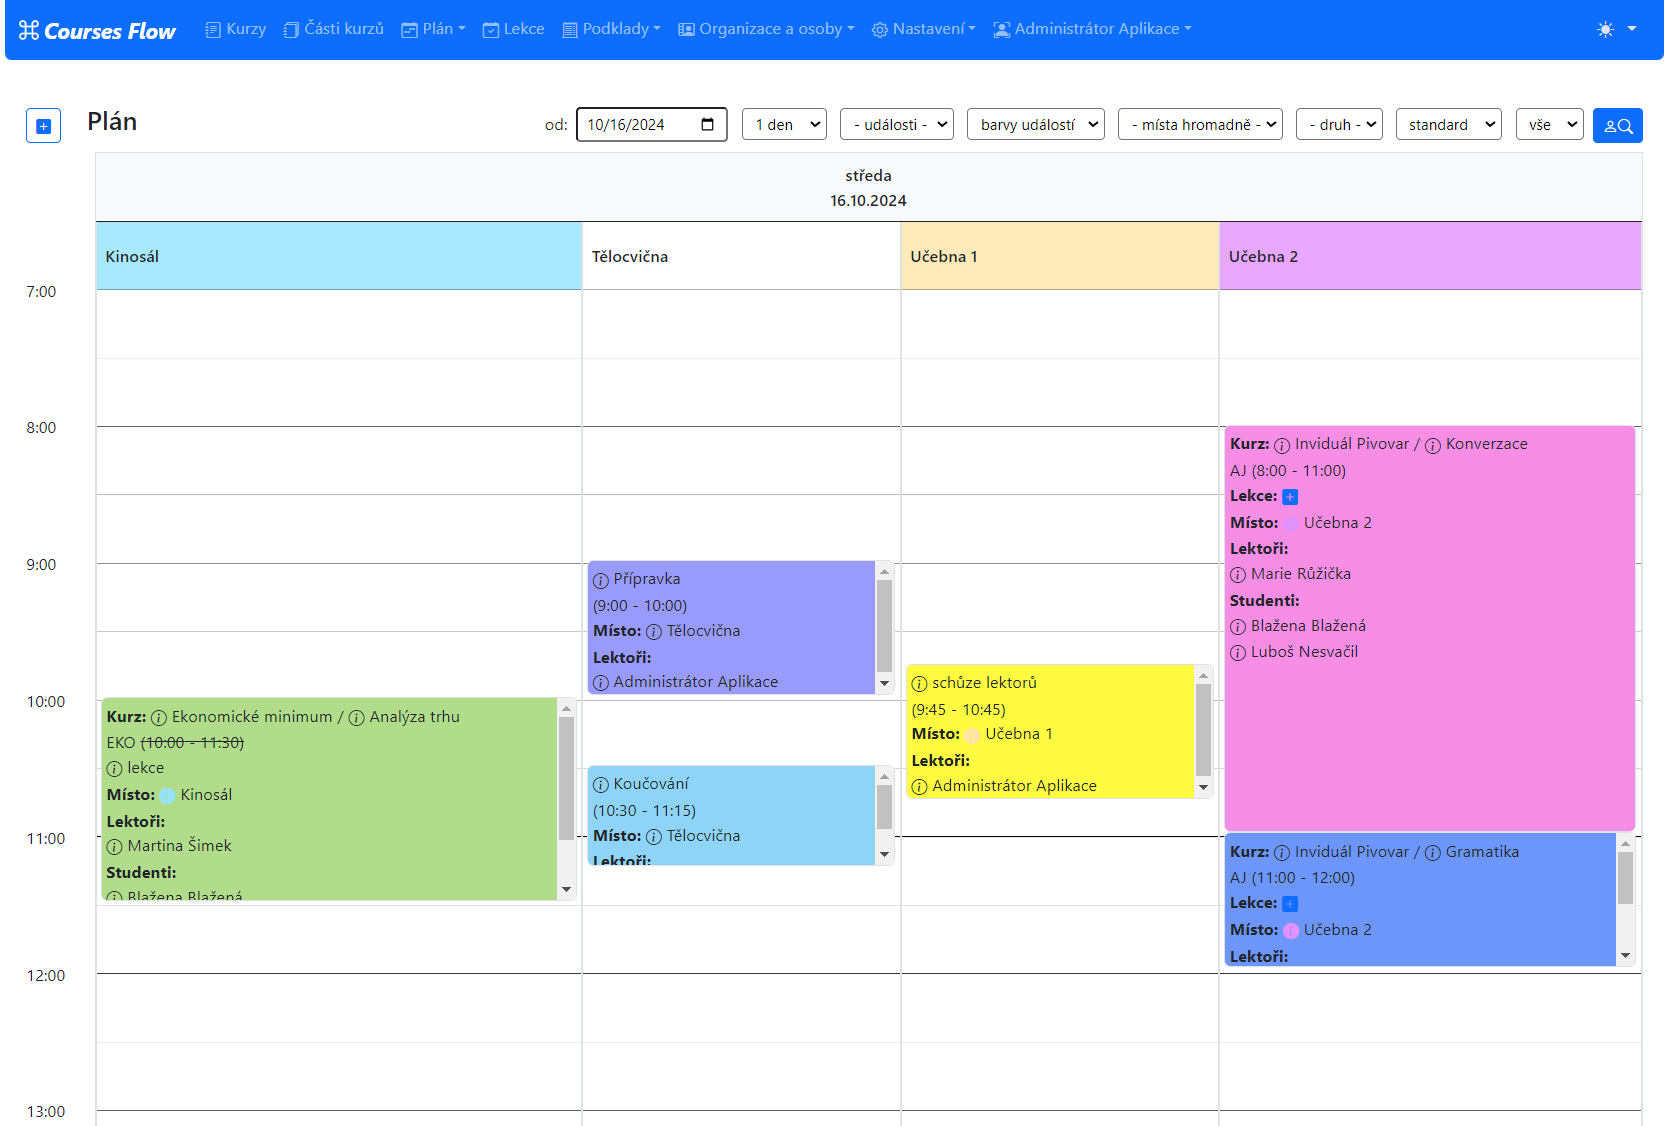The image size is (1666, 1126).
Task: Open info icon next to Marie Růžička
Action: [x=1238, y=575]
